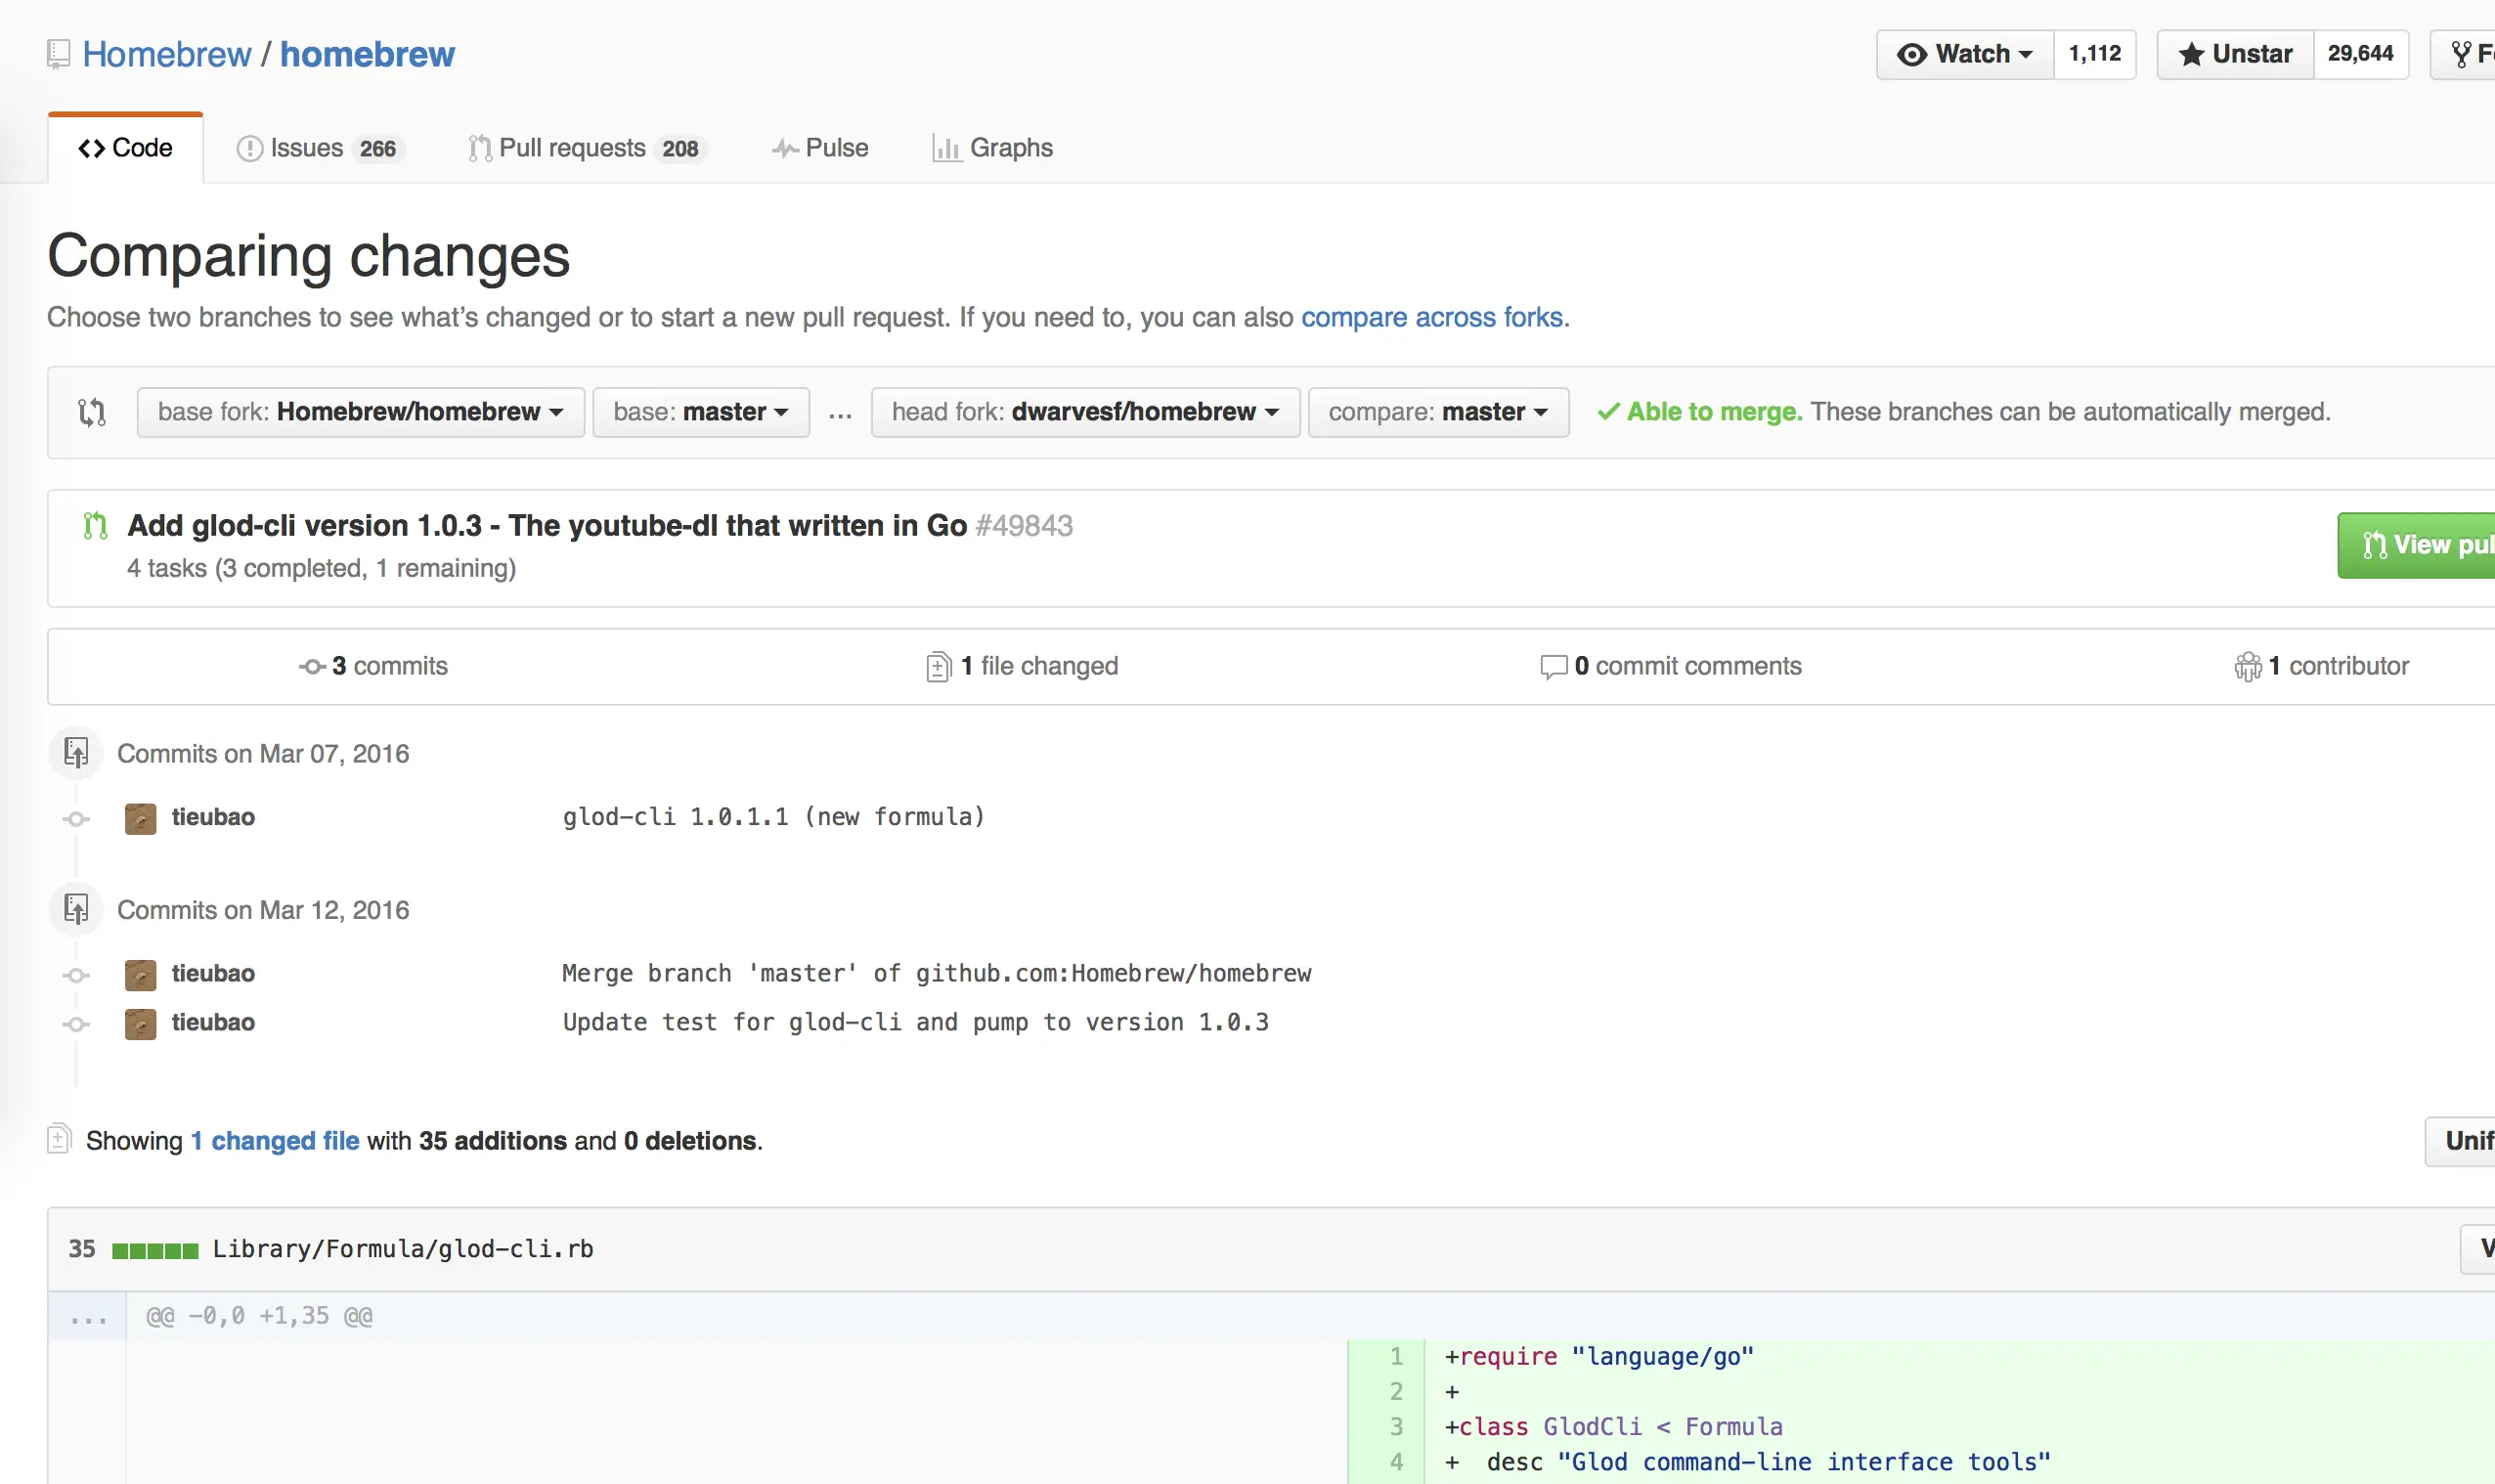Click the green diffstat blocks for glod-cli.rb
Screen dimensions: 2495x1484
[x=155, y=1250]
